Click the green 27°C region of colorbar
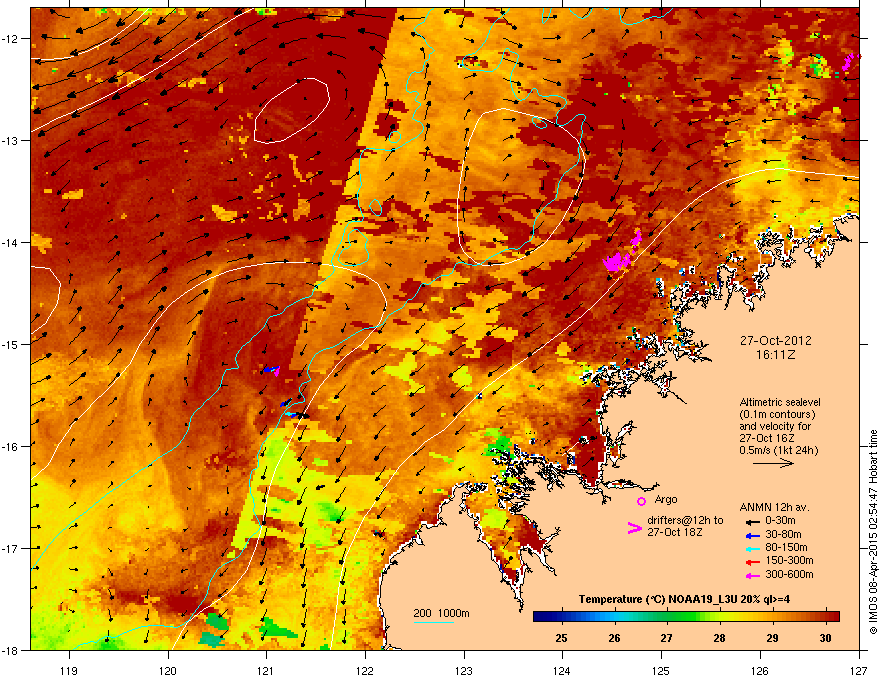The height and width of the screenshot is (680, 880). [x=667, y=617]
